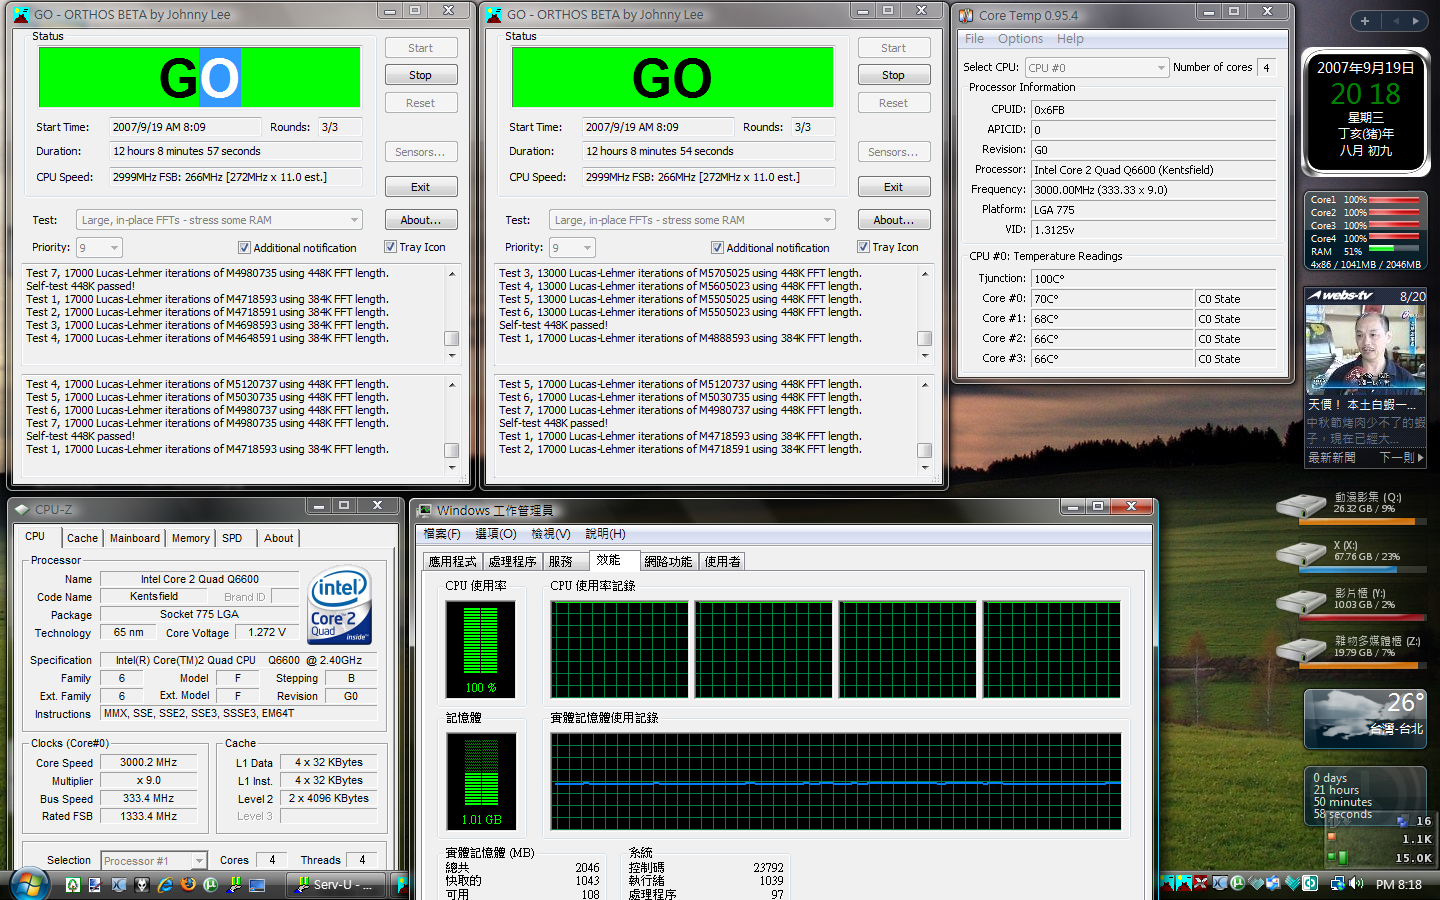Open Core Temp Select CPU dropdown
The width and height of the screenshot is (1440, 900).
[1097, 67]
